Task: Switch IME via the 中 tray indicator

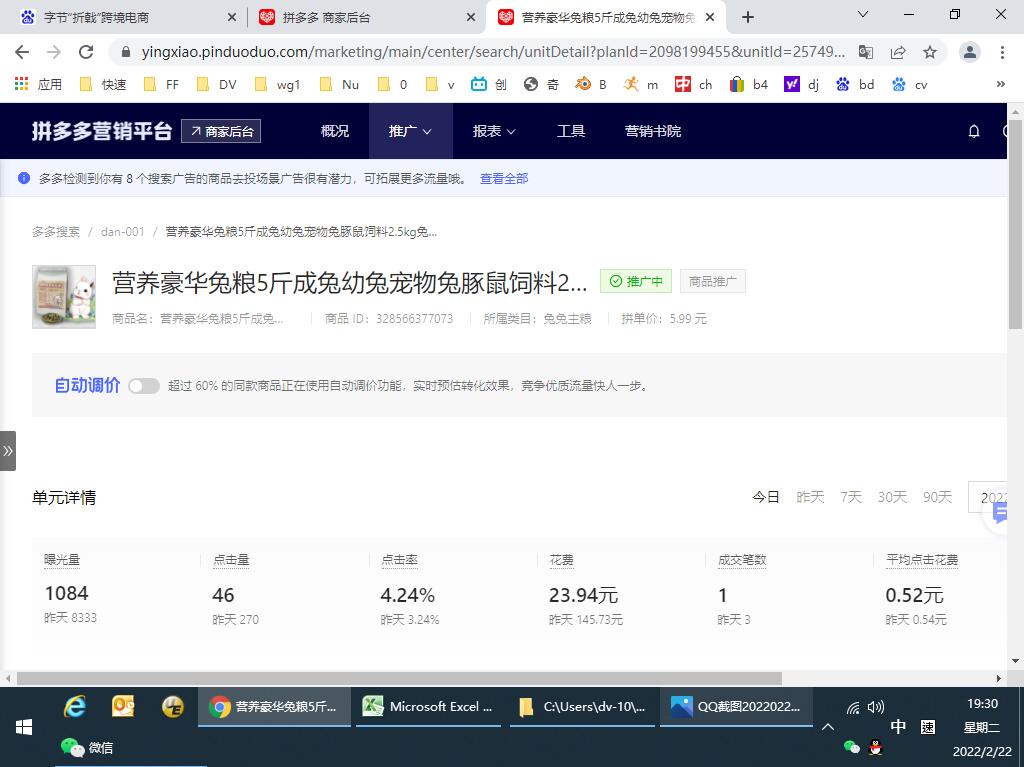Action: click(x=898, y=726)
